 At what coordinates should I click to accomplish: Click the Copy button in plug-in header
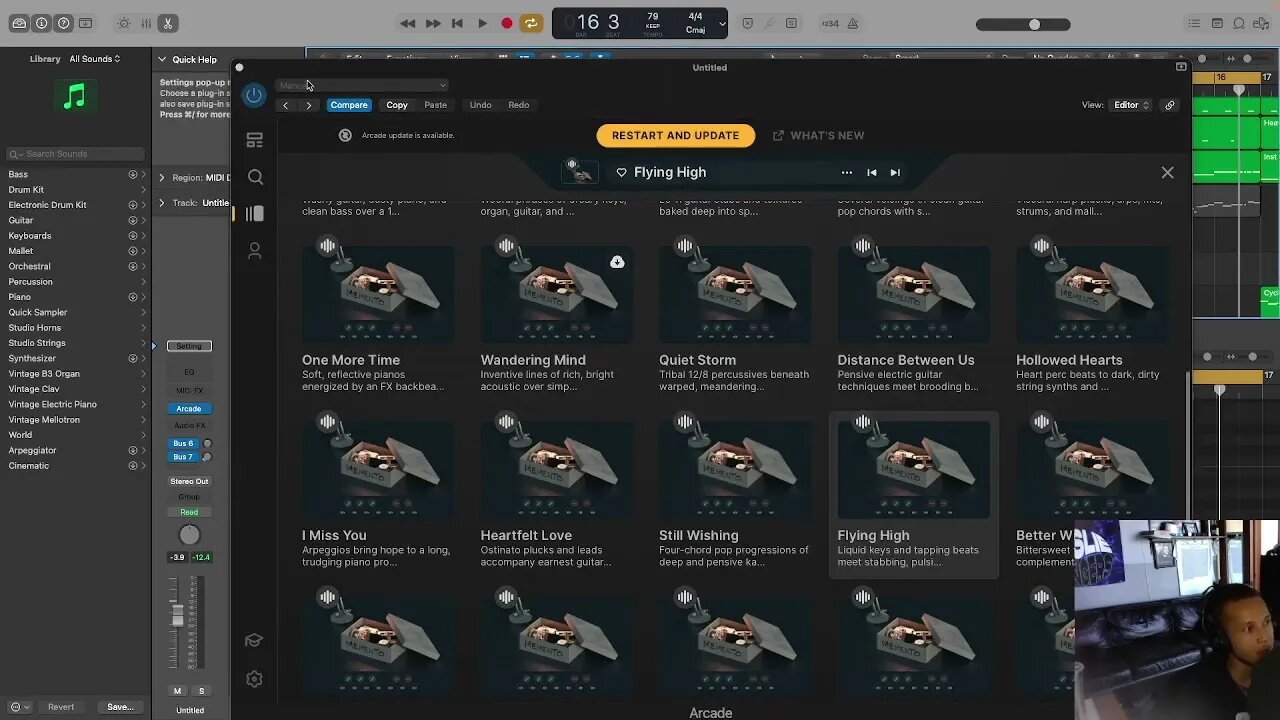(x=397, y=105)
